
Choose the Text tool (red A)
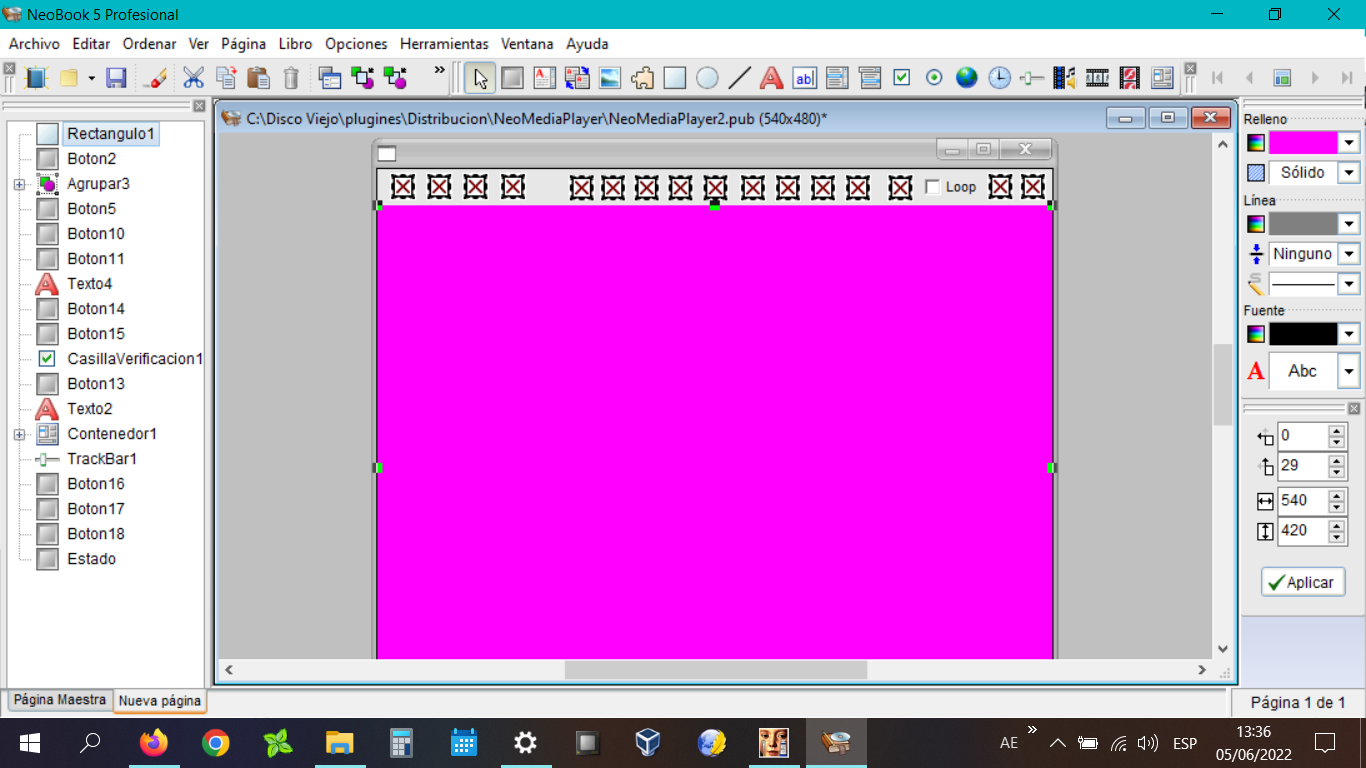coord(771,78)
